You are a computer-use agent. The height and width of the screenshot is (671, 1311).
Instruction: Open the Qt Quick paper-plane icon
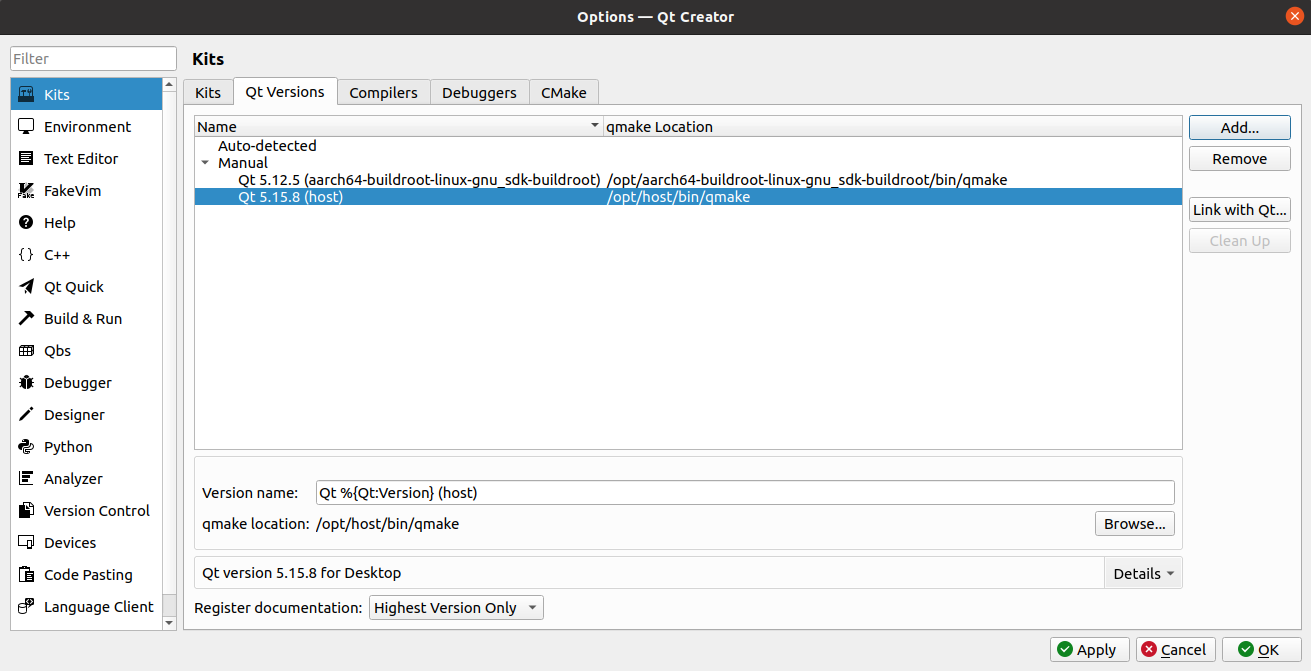pyautogui.click(x=27, y=286)
